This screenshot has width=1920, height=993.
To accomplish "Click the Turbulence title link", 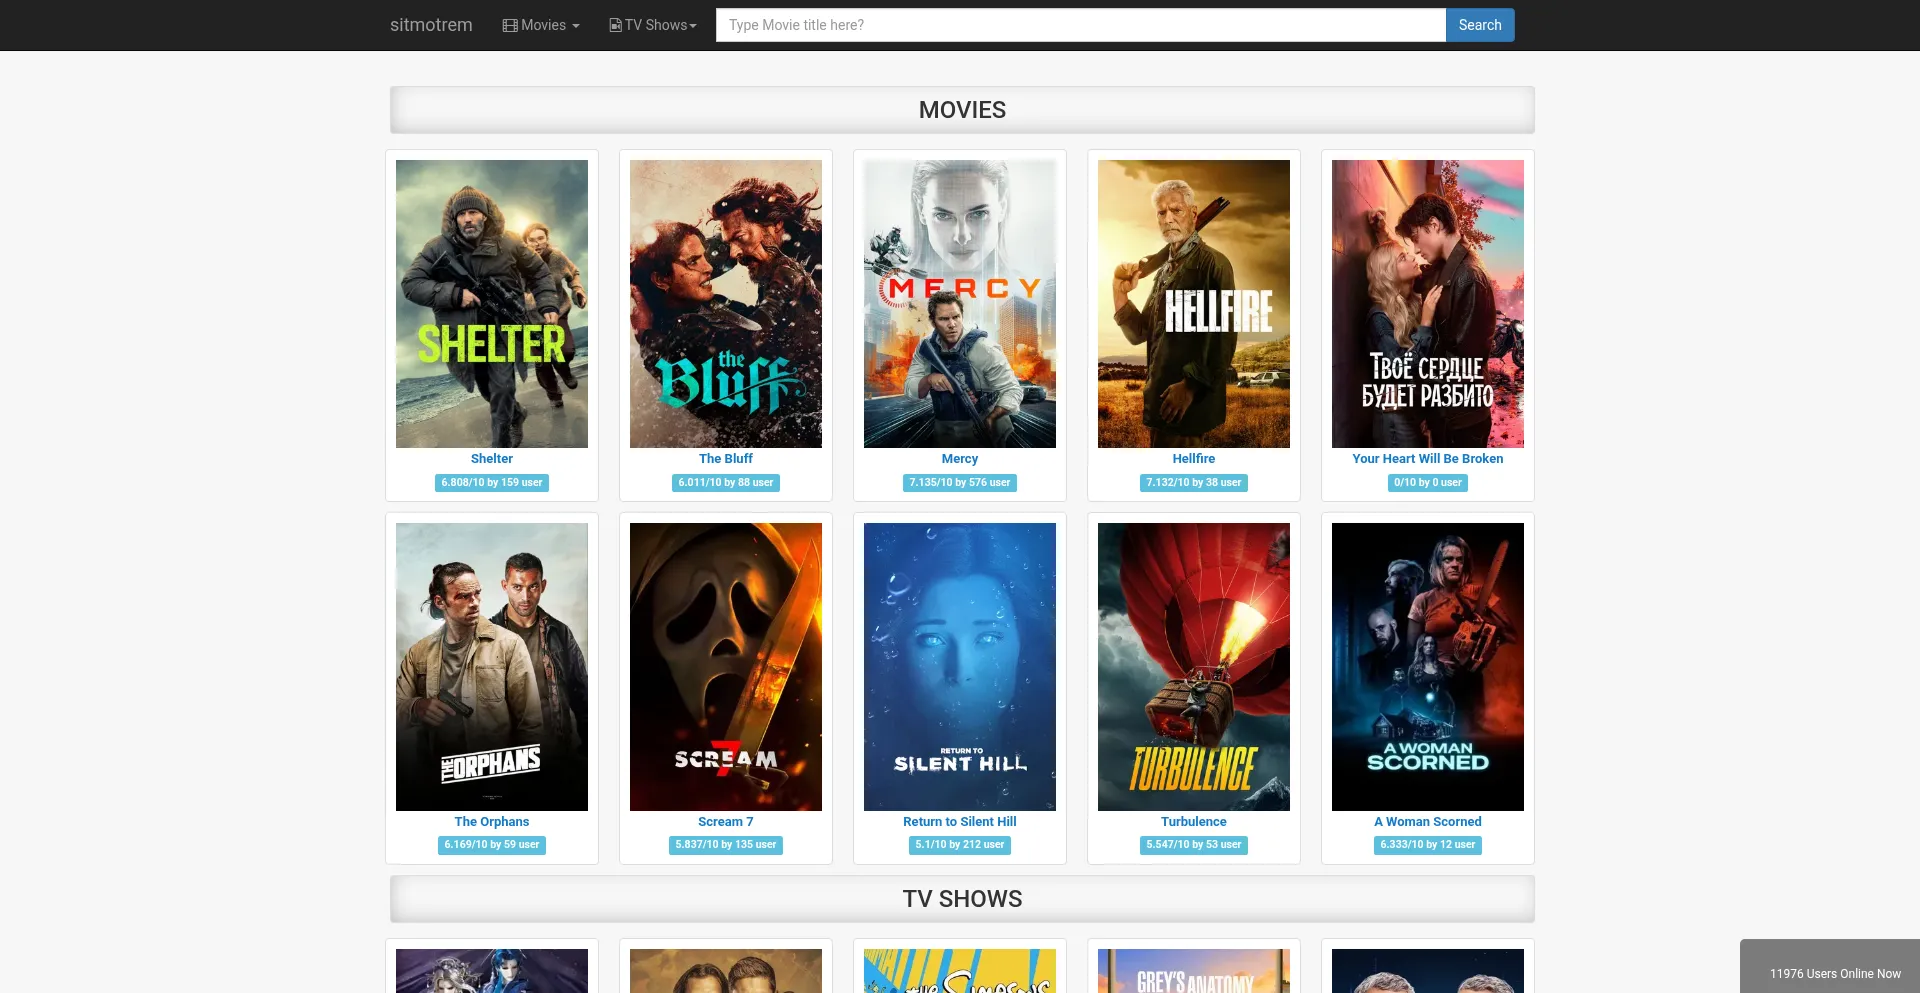I will [x=1194, y=822].
